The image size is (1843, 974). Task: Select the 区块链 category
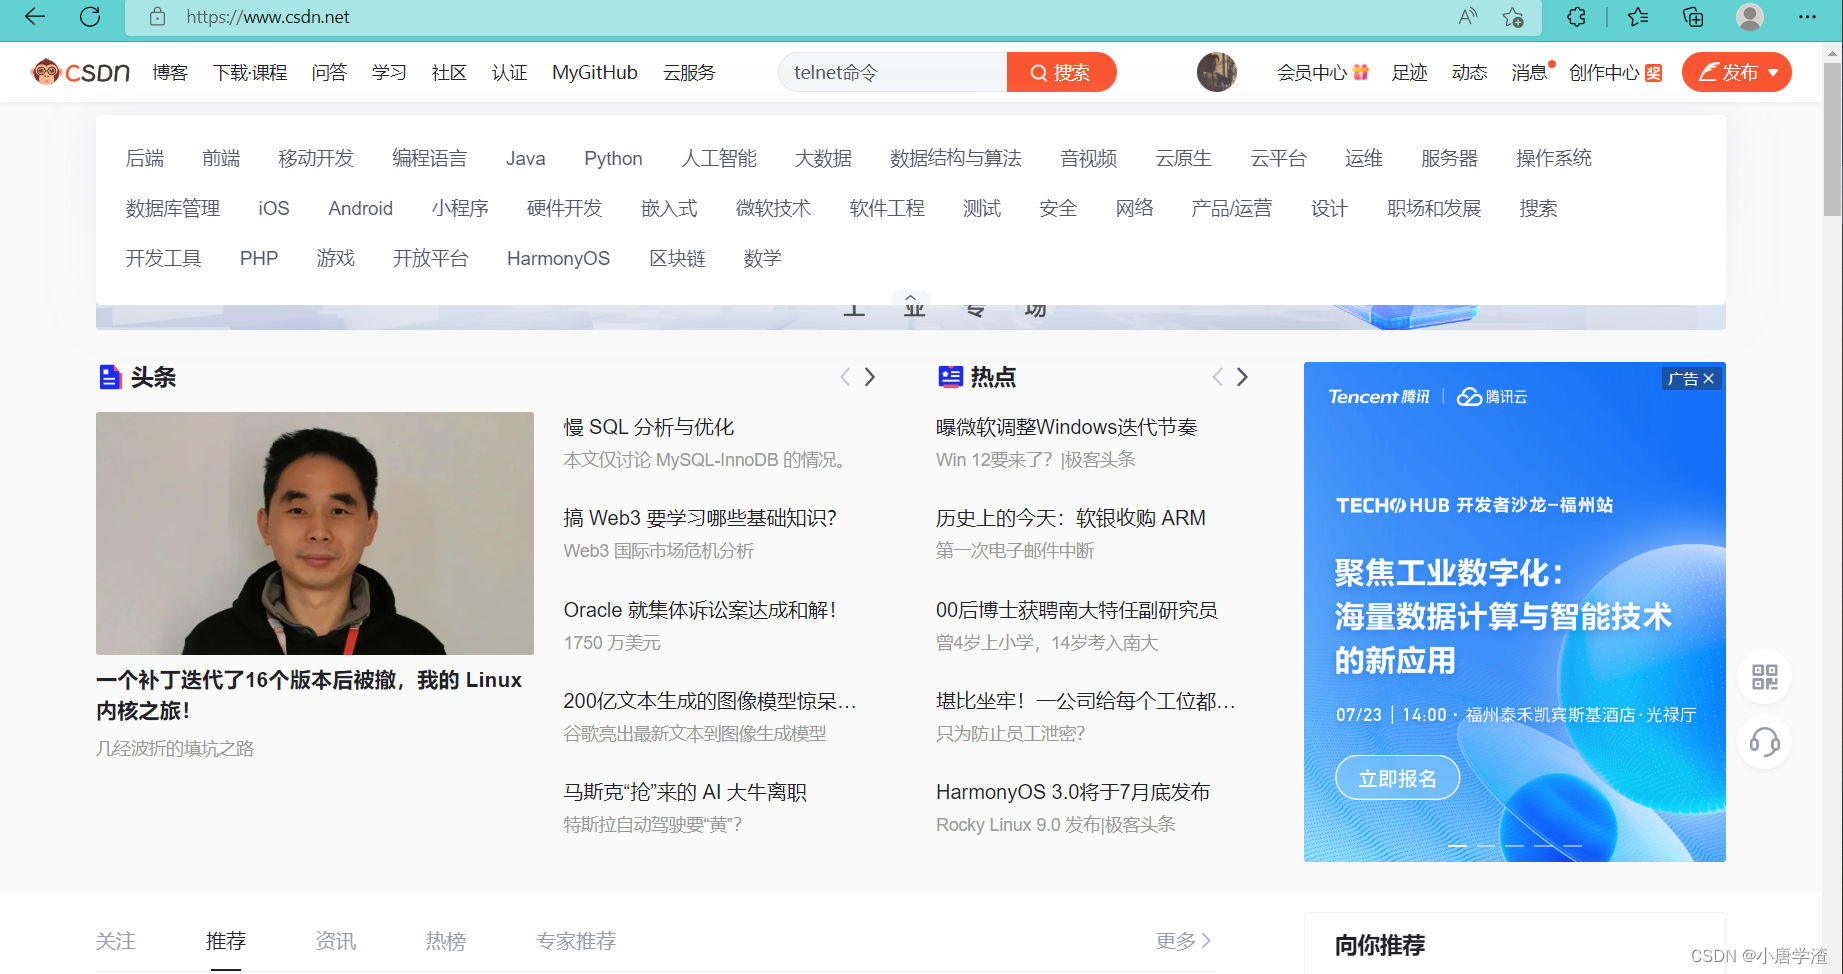tap(677, 258)
